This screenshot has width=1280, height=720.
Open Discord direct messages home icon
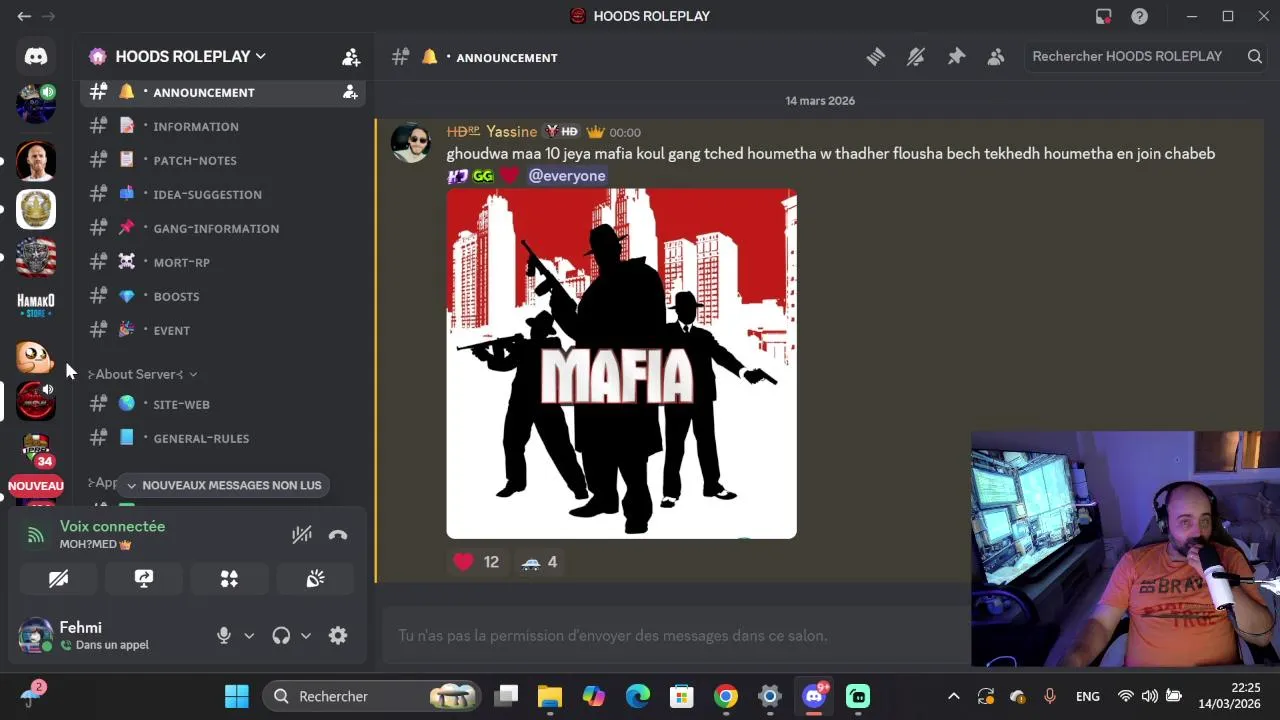pyautogui.click(x=36, y=57)
